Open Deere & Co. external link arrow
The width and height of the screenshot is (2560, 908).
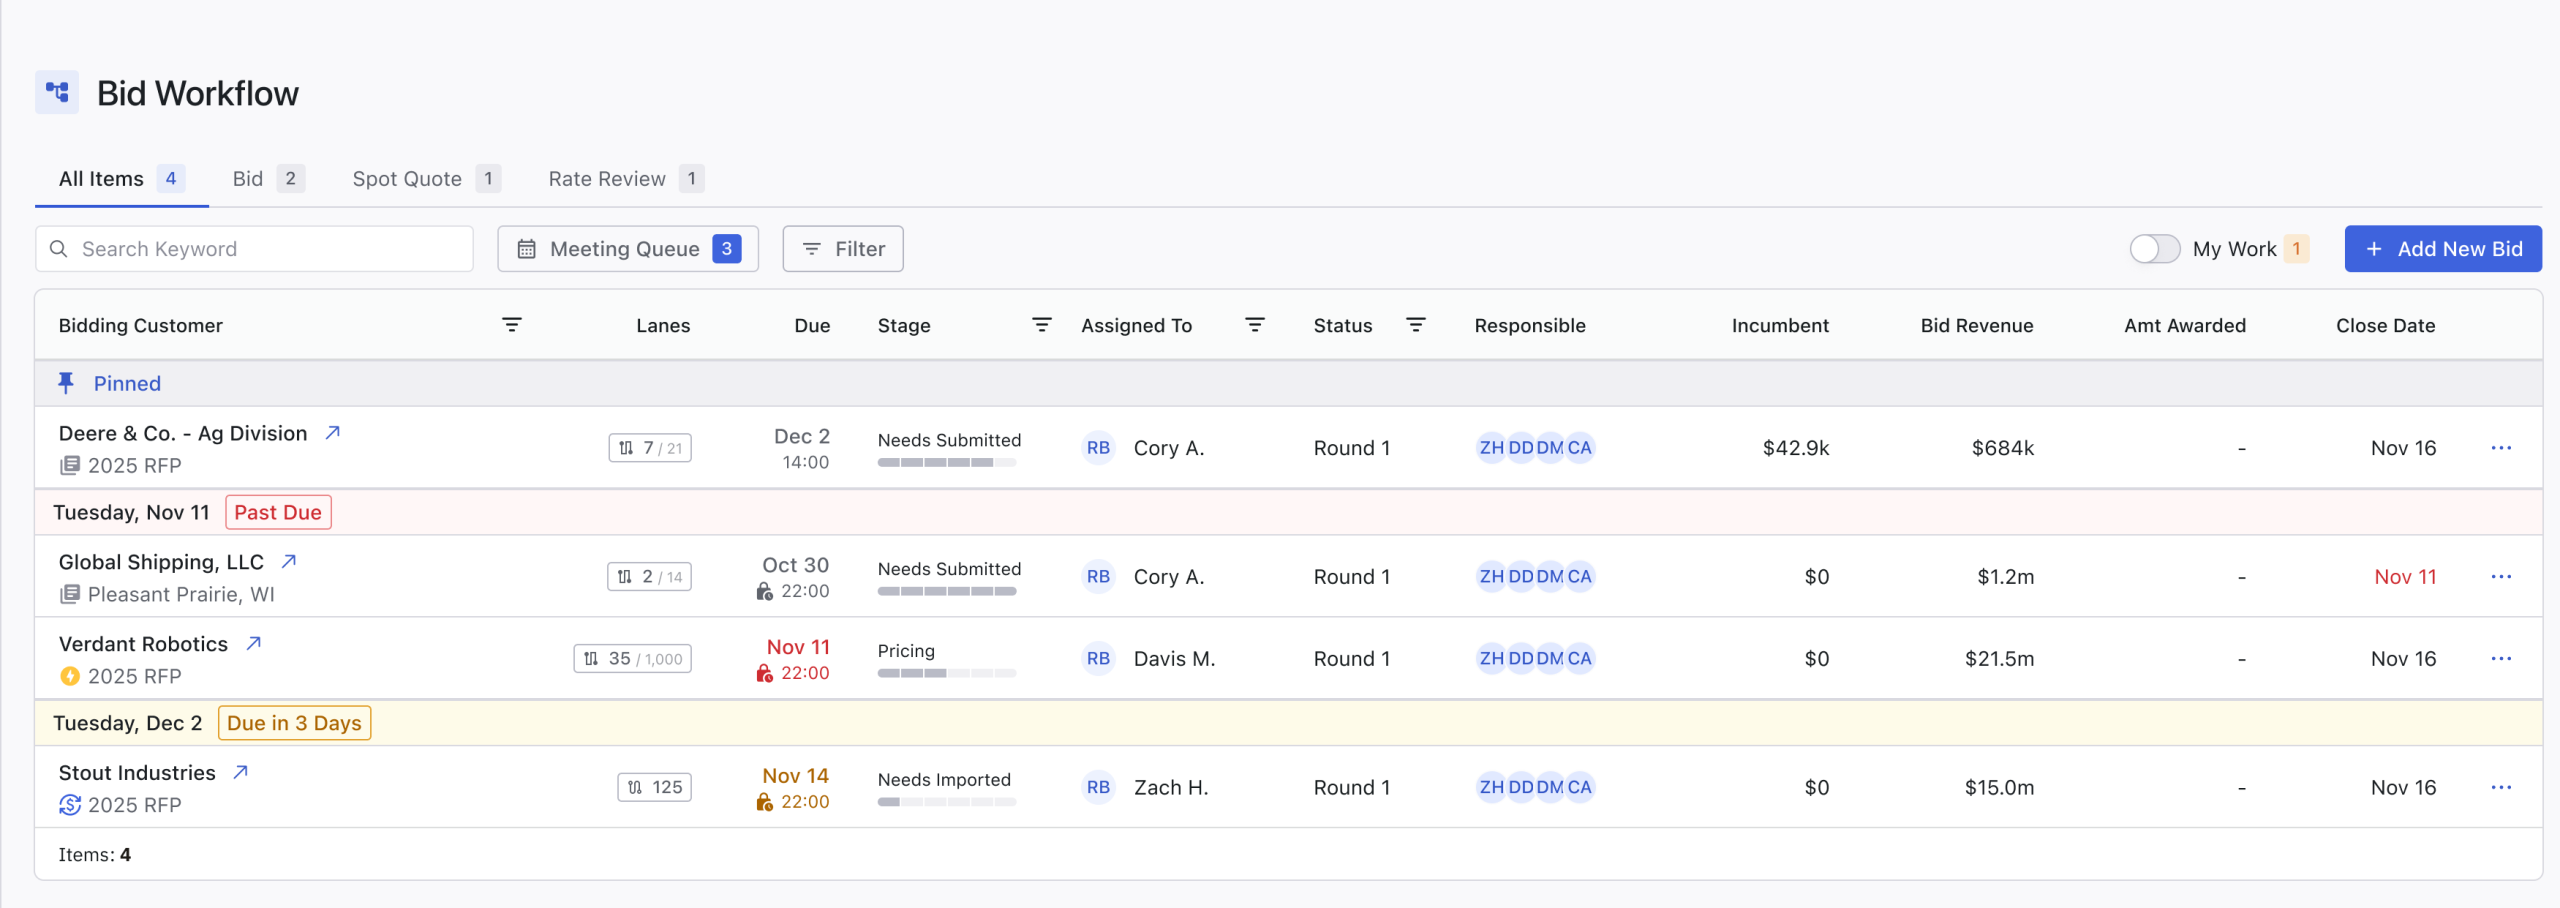pyautogui.click(x=333, y=433)
